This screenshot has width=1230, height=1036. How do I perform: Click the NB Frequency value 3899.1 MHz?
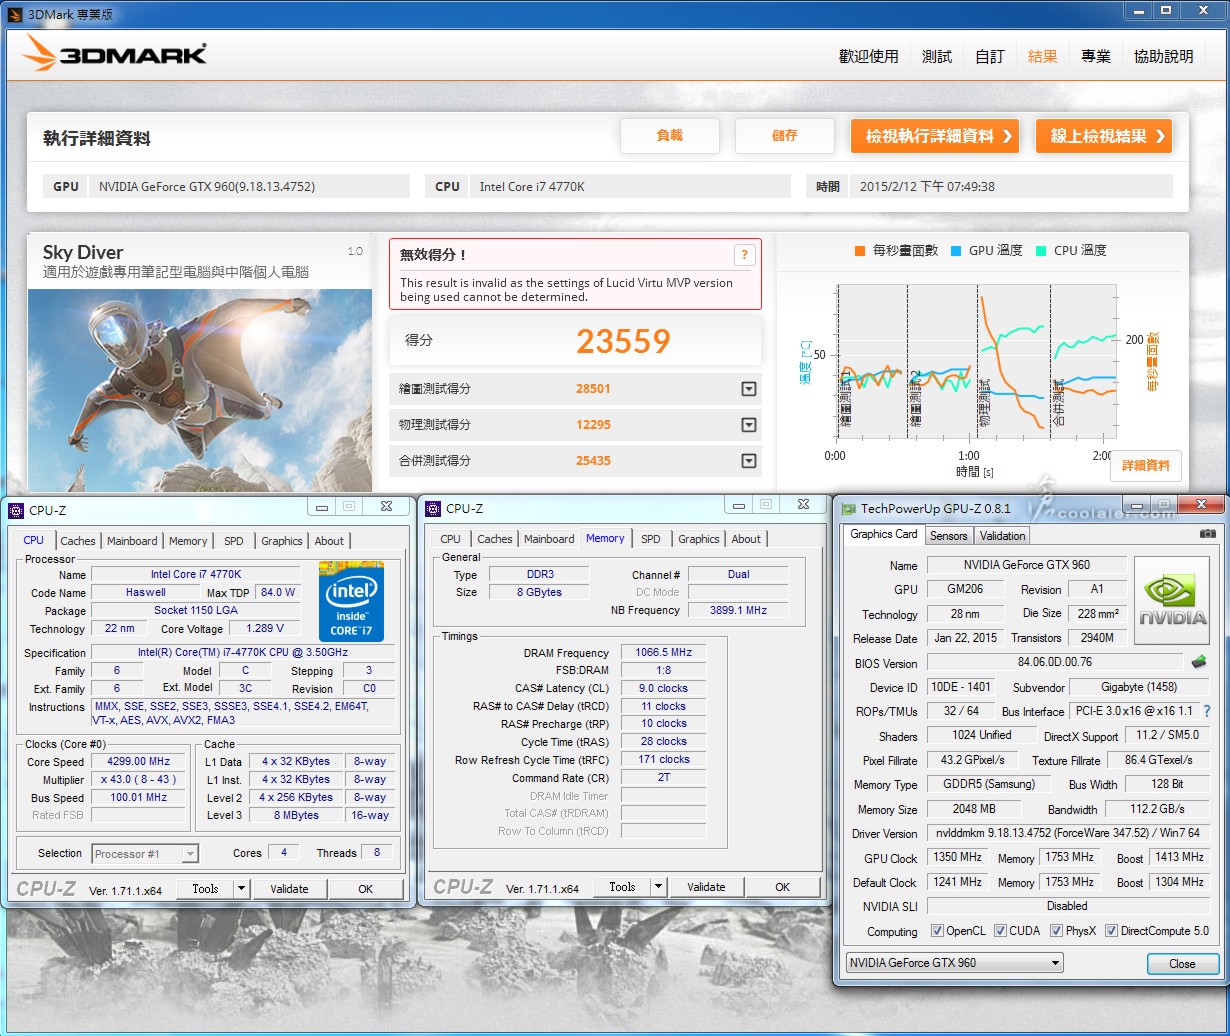coord(737,610)
